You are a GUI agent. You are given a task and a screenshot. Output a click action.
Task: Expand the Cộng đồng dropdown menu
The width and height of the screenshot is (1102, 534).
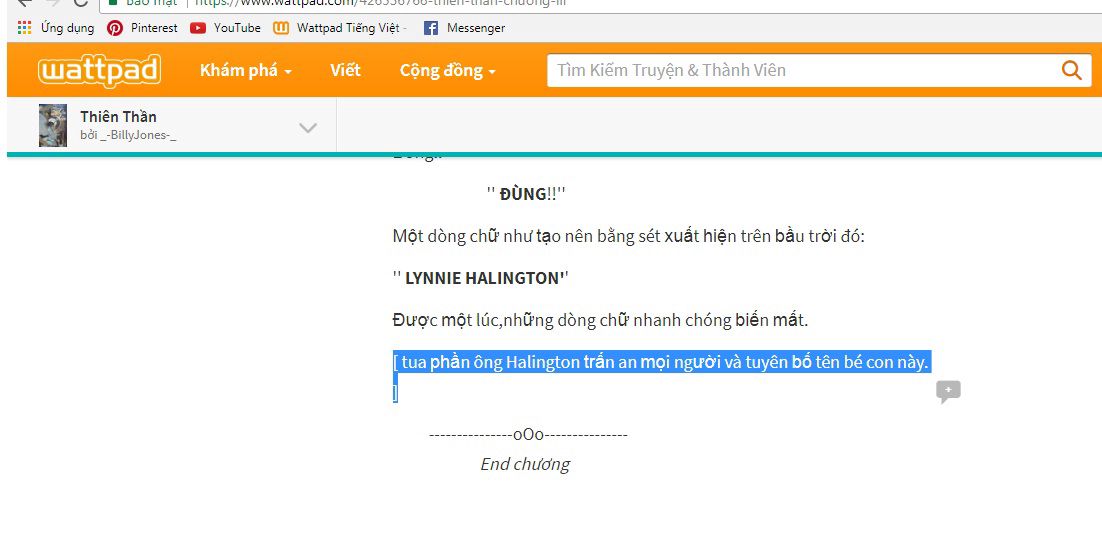coord(448,70)
